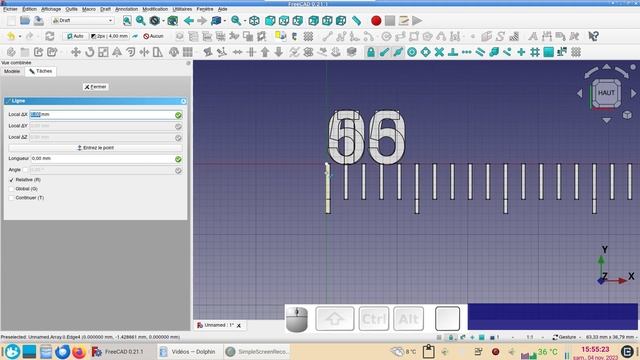Click the Local ΔX input field

tap(102, 115)
